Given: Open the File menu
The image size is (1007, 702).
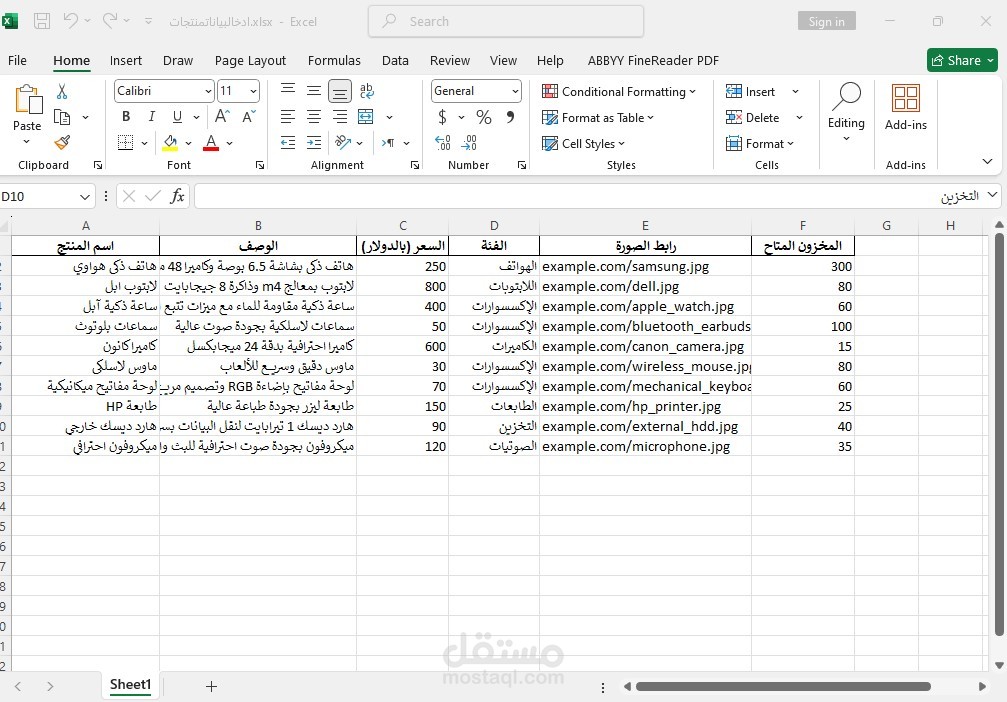Looking at the screenshot, I should [17, 60].
